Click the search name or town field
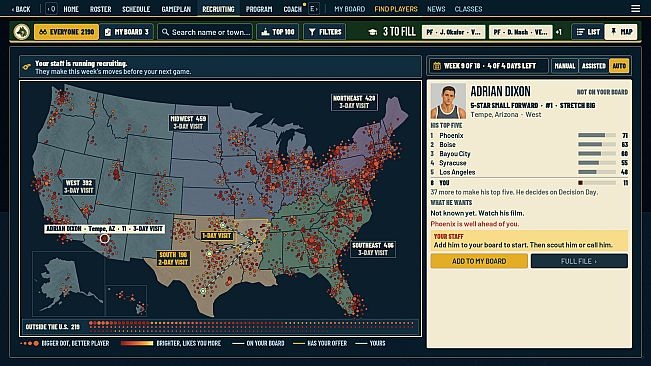Image resolution: width=651 pixels, height=366 pixels. [x=205, y=32]
